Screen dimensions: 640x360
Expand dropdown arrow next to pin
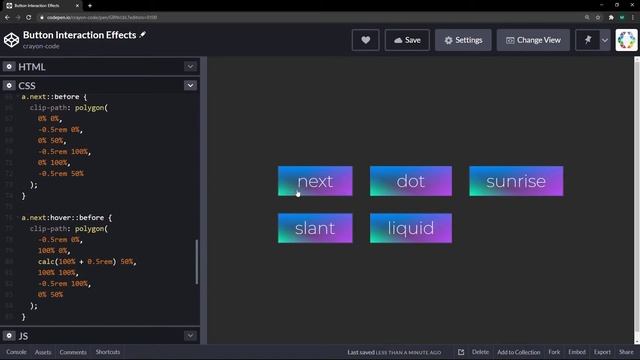(605, 40)
